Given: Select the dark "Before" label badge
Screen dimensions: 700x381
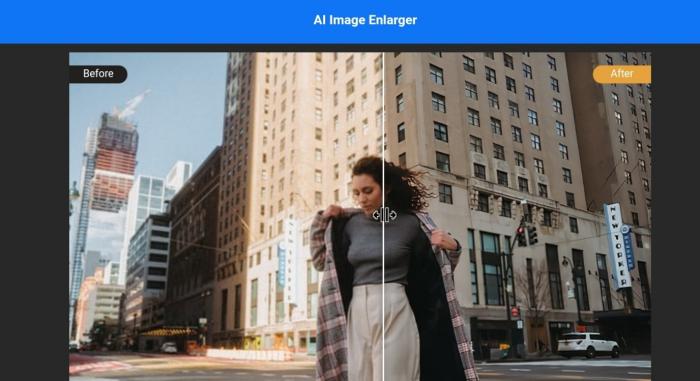Looking at the screenshot, I should 98,74.
